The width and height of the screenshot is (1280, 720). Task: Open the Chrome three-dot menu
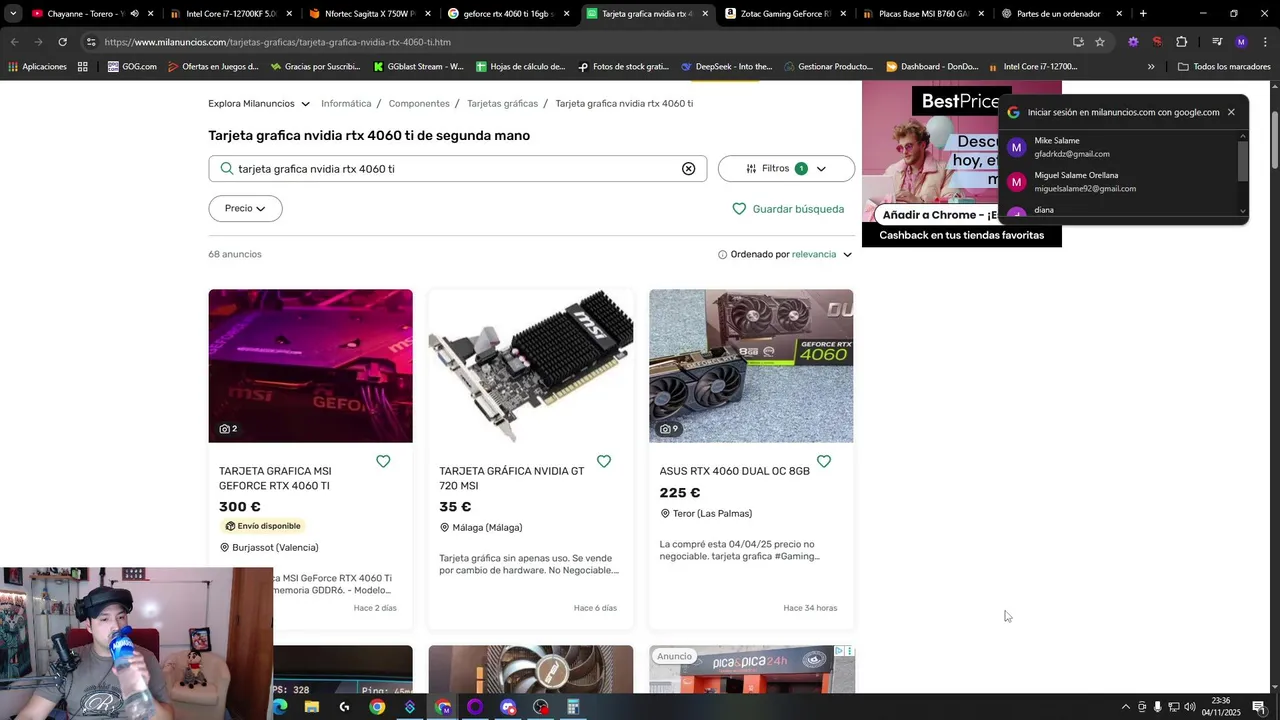pos(1265,42)
